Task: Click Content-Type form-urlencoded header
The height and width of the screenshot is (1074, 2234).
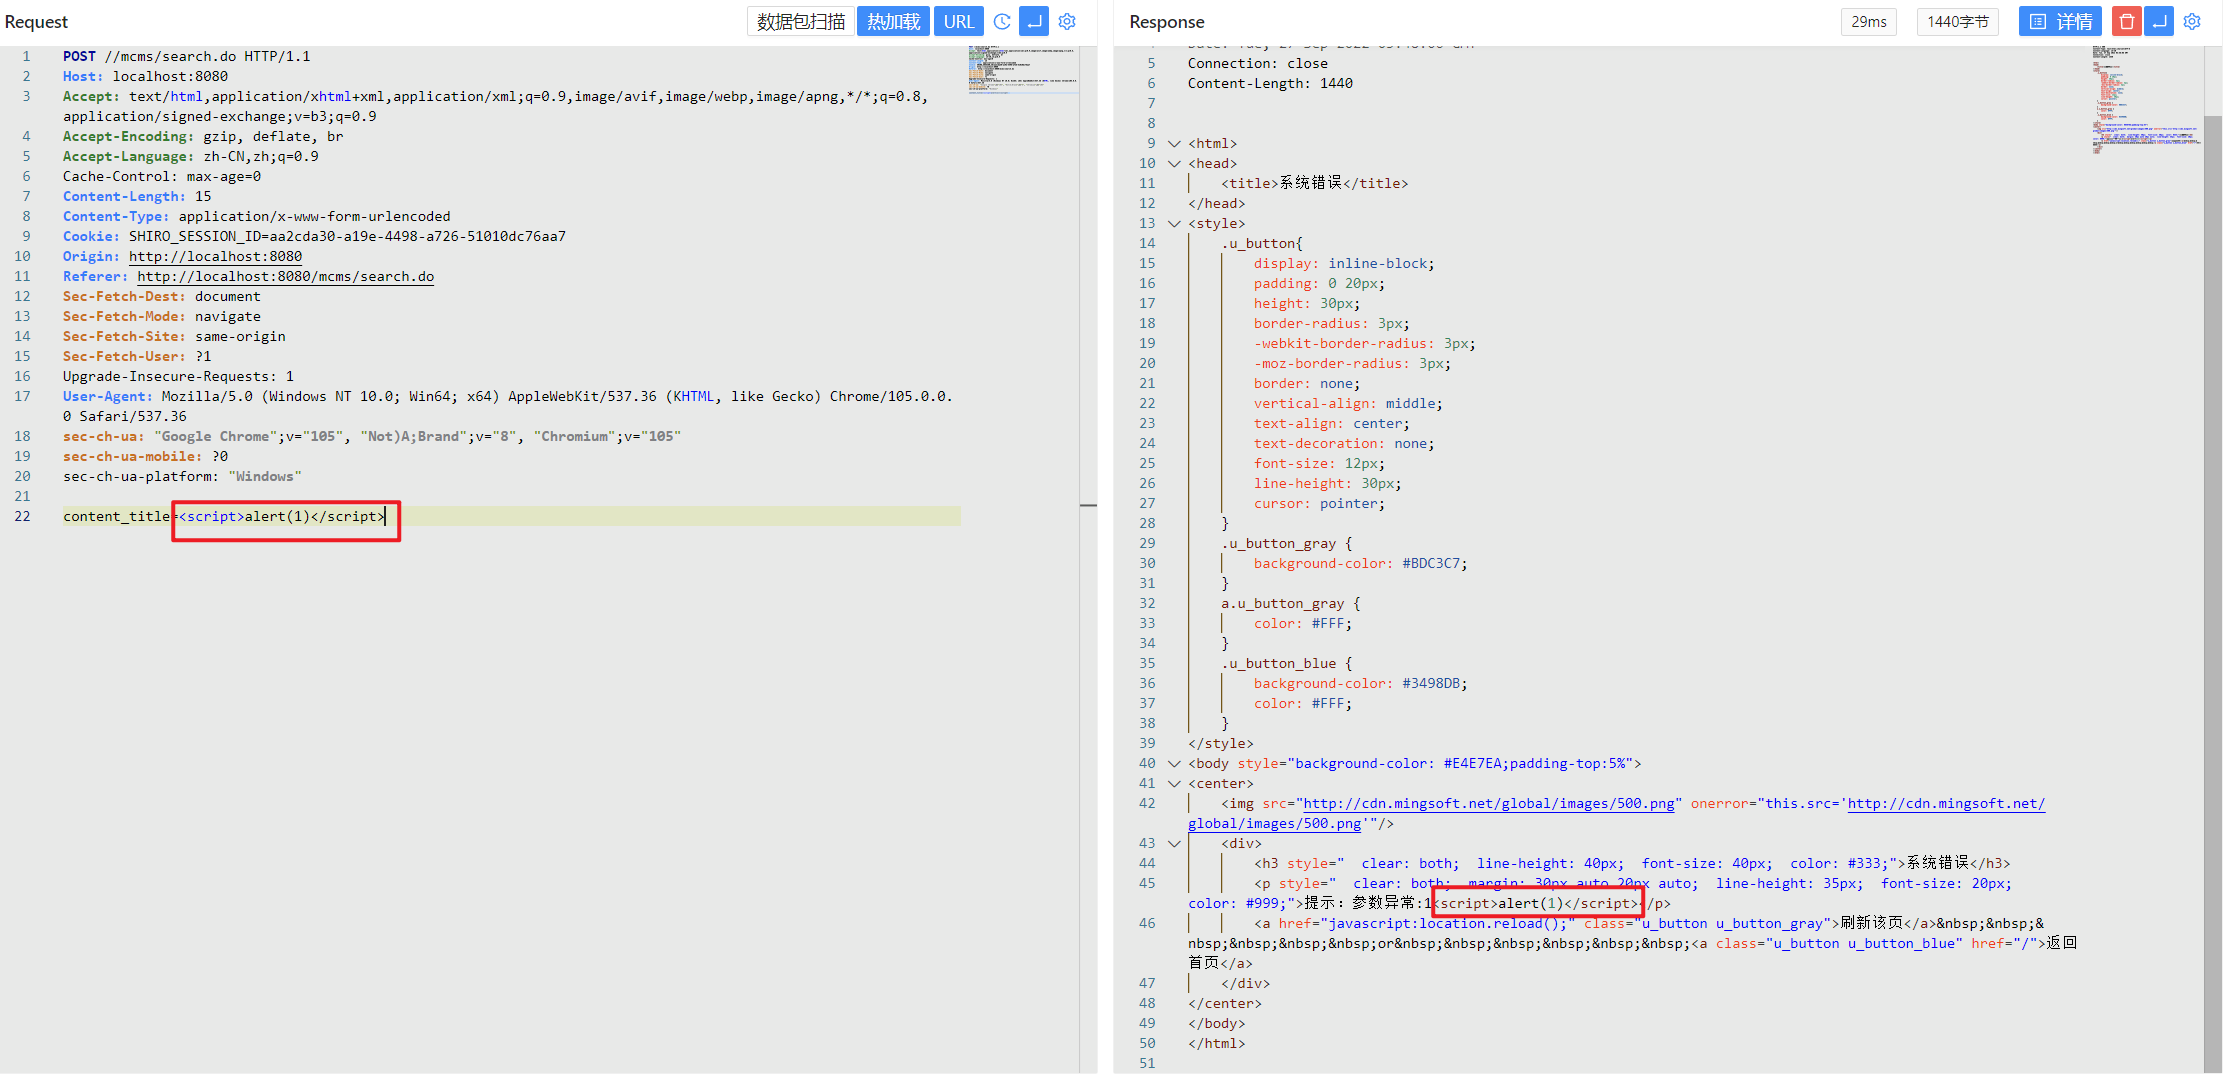Action: tap(257, 216)
